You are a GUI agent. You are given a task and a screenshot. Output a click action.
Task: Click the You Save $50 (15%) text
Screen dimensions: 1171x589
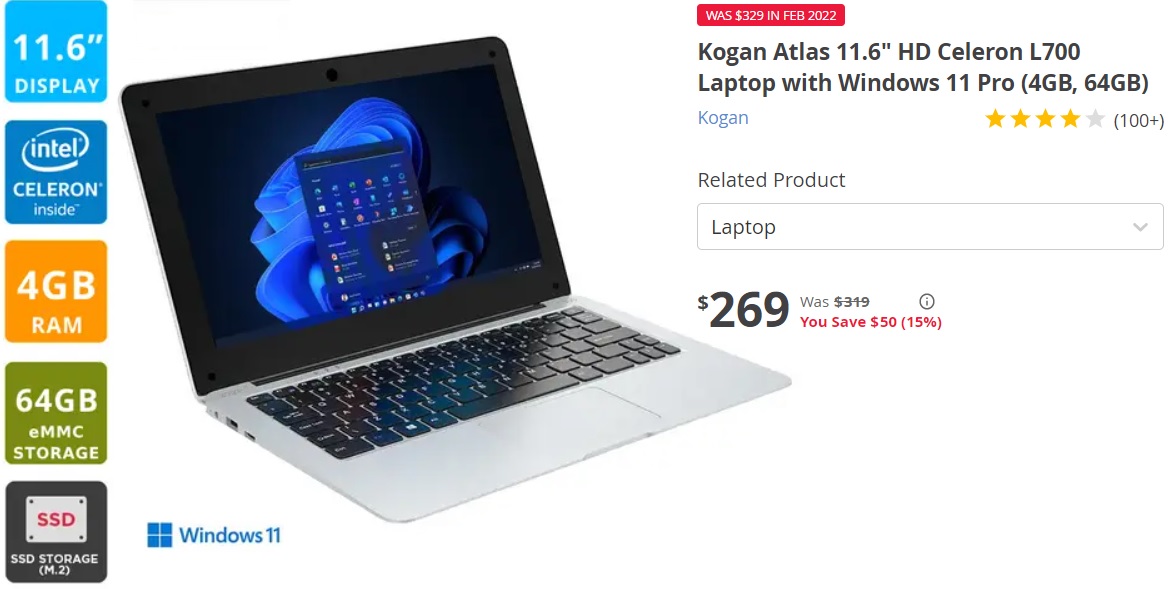(871, 322)
